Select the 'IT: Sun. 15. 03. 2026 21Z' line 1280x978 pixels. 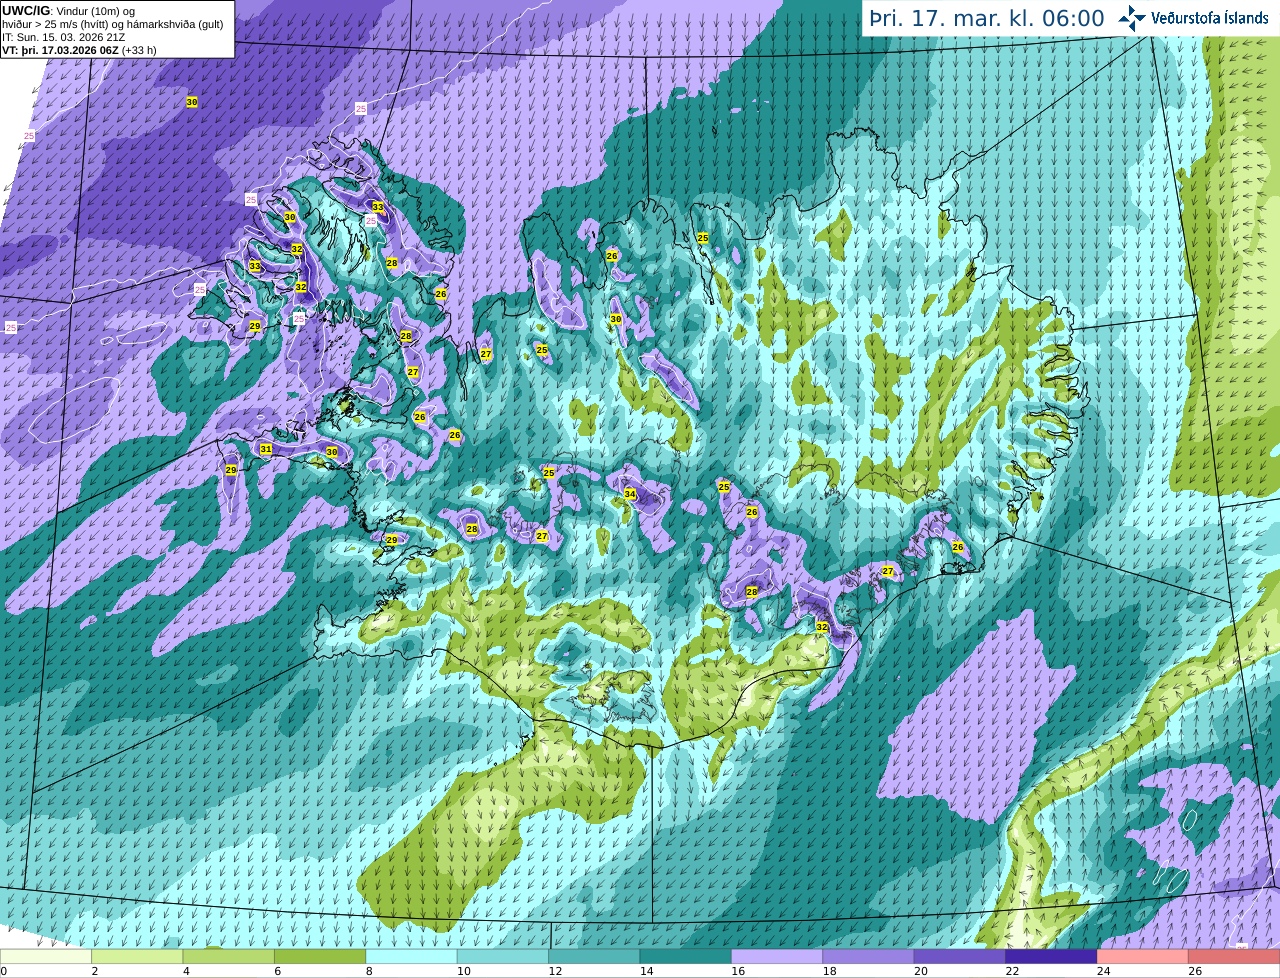tap(64, 37)
